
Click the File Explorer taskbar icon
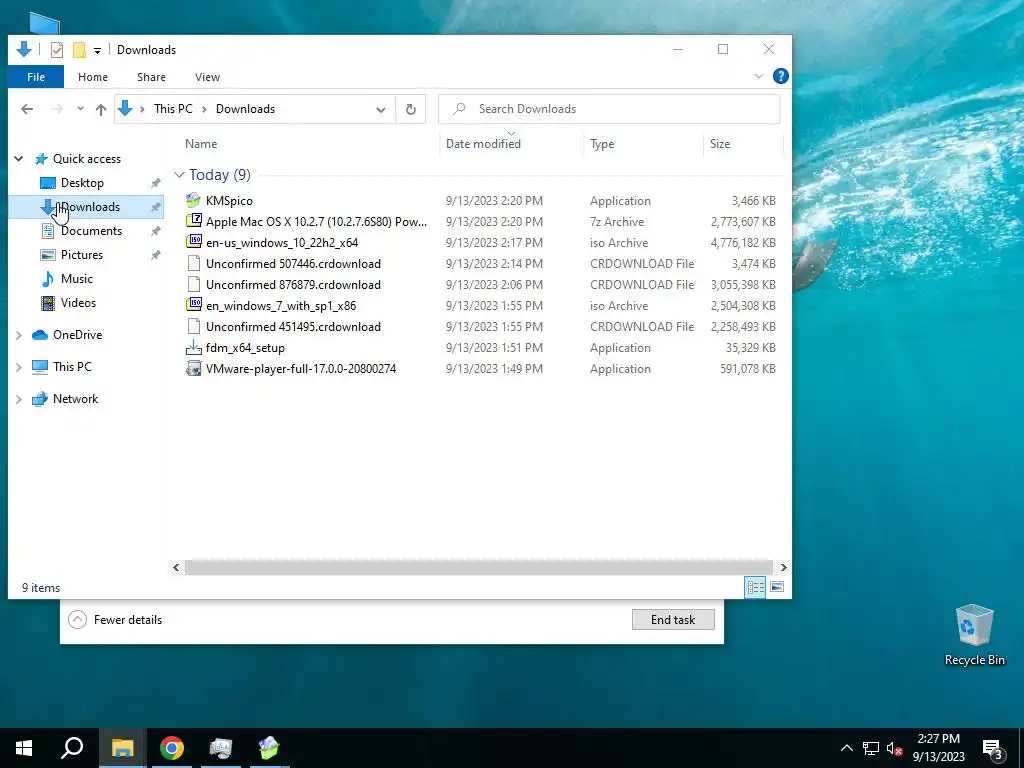point(122,748)
